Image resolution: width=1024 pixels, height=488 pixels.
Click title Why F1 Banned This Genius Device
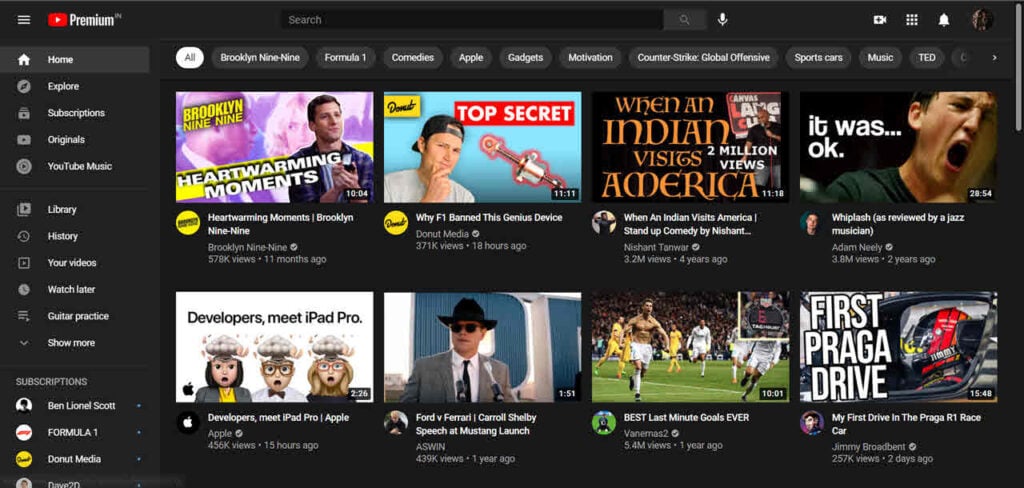tap(489, 218)
